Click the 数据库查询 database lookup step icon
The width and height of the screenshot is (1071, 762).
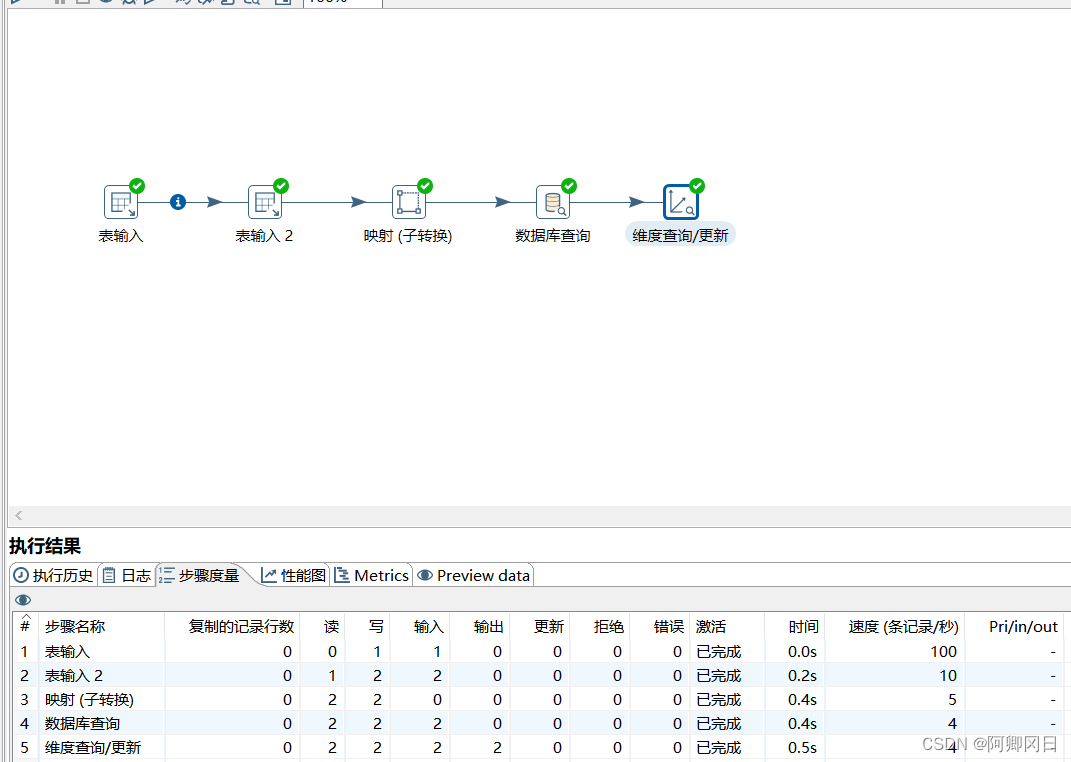click(x=553, y=202)
